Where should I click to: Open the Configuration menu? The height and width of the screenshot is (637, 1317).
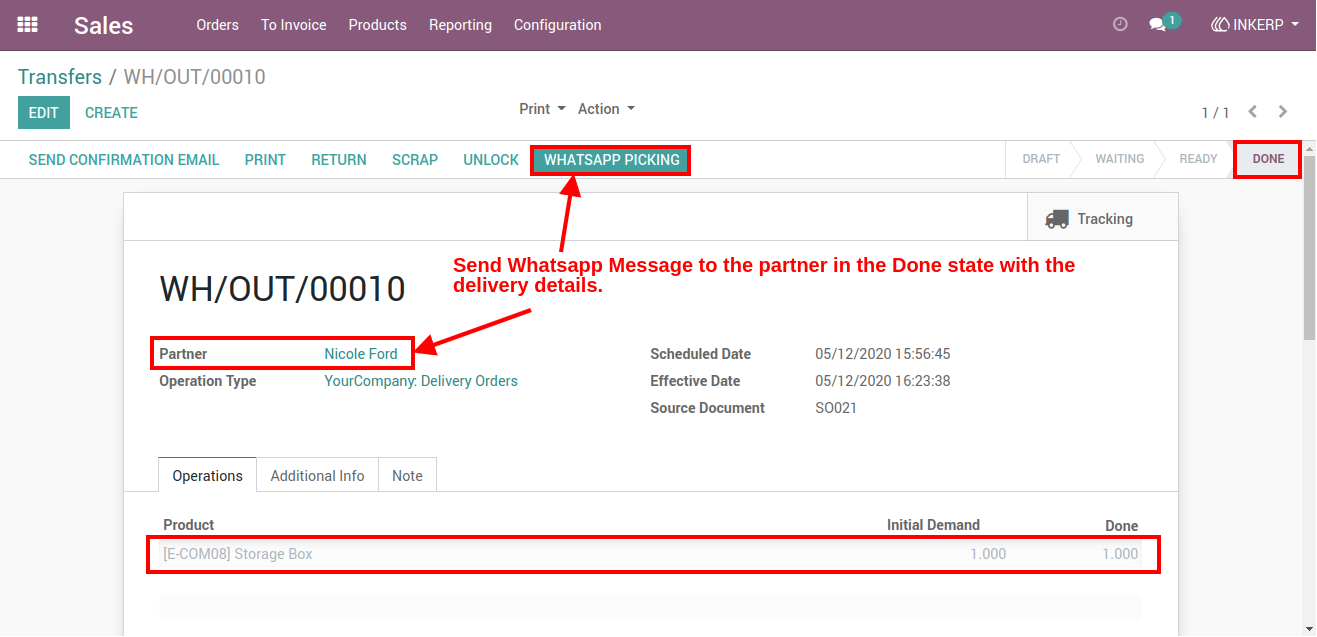558,25
